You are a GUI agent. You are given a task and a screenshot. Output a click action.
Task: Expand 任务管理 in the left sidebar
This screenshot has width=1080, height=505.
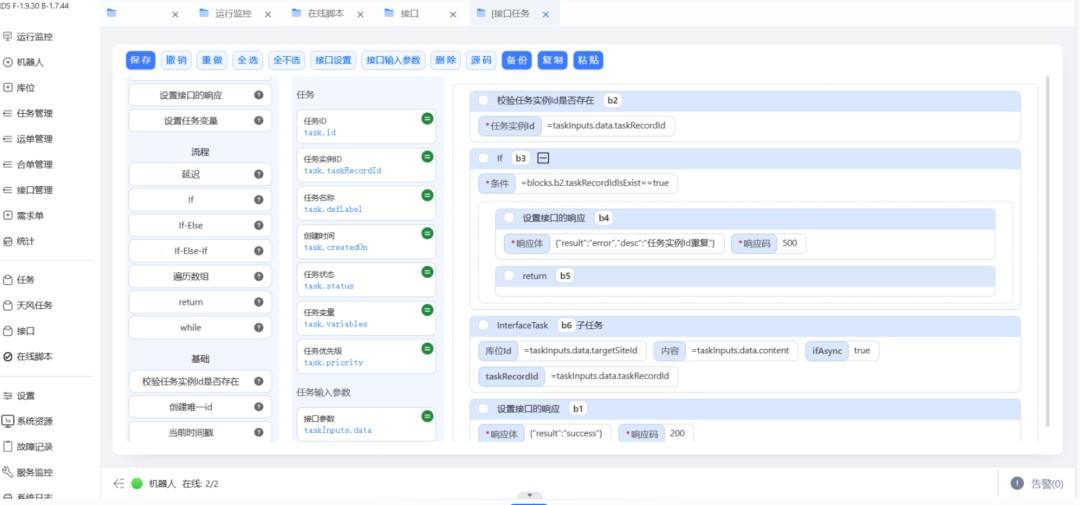[34, 113]
